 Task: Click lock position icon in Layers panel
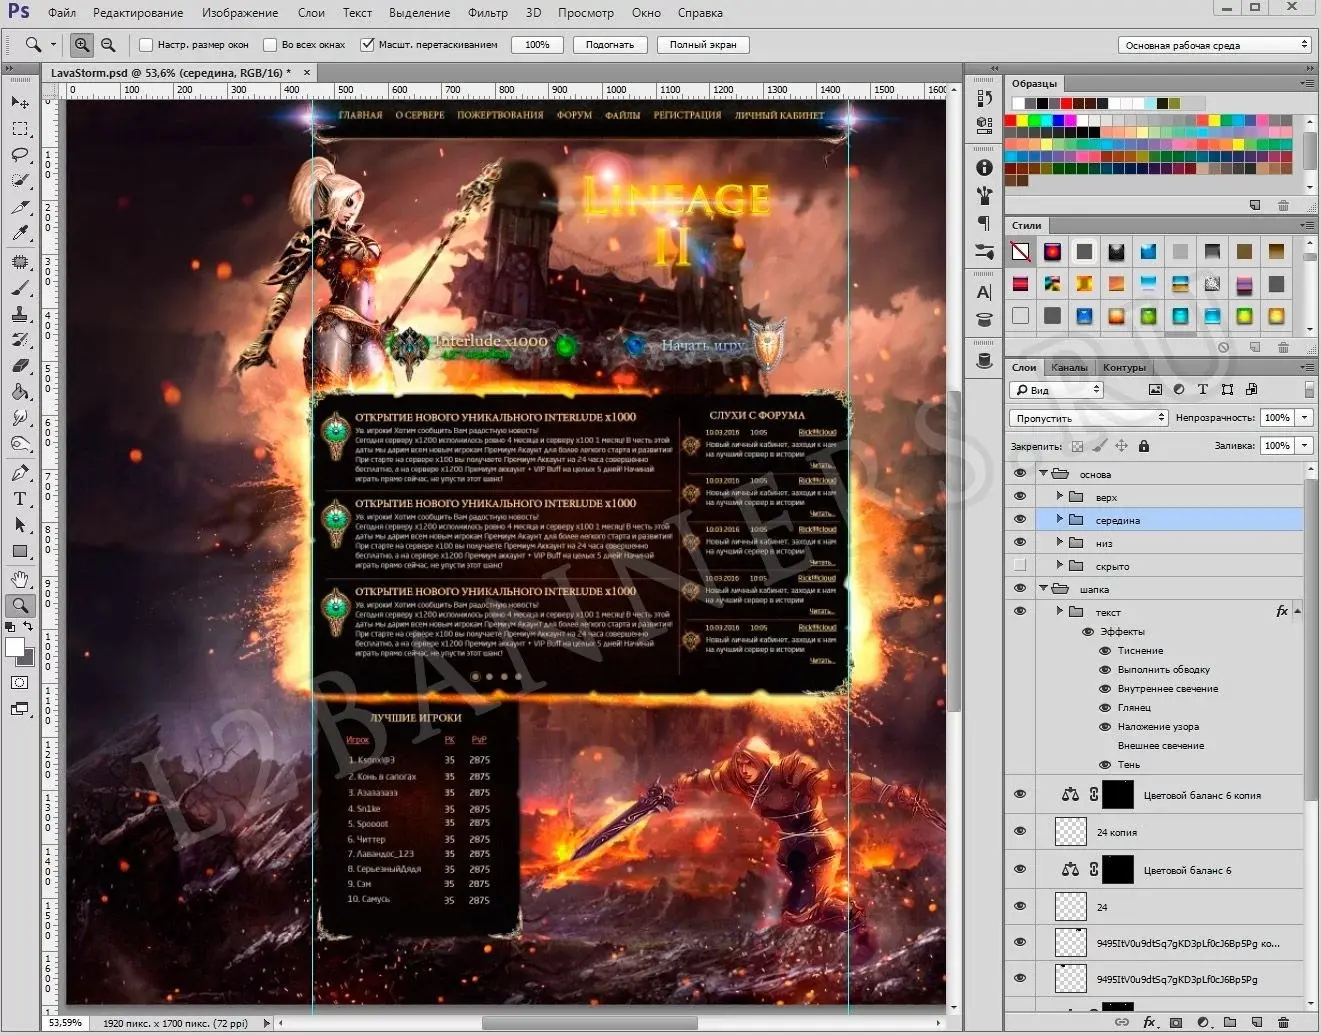(1121, 446)
